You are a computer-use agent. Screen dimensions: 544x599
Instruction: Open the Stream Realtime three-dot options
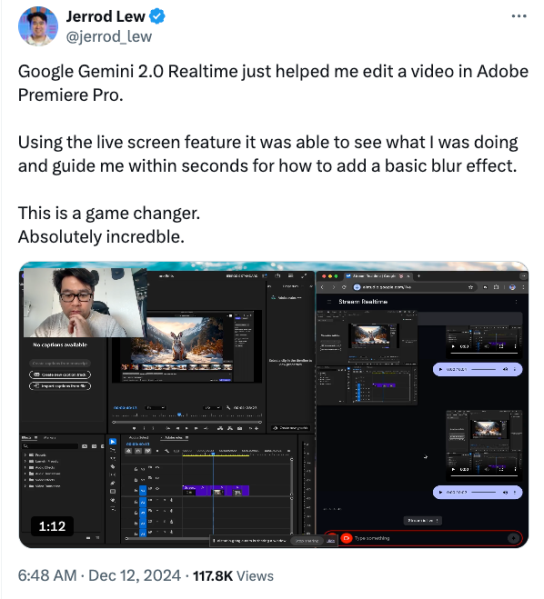(516, 302)
